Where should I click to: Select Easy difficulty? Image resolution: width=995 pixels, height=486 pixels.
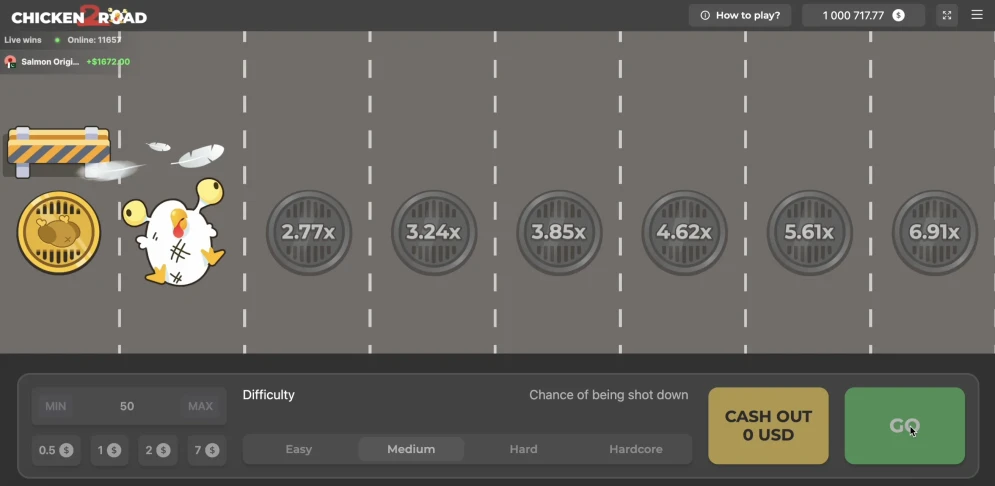tap(299, 449)
